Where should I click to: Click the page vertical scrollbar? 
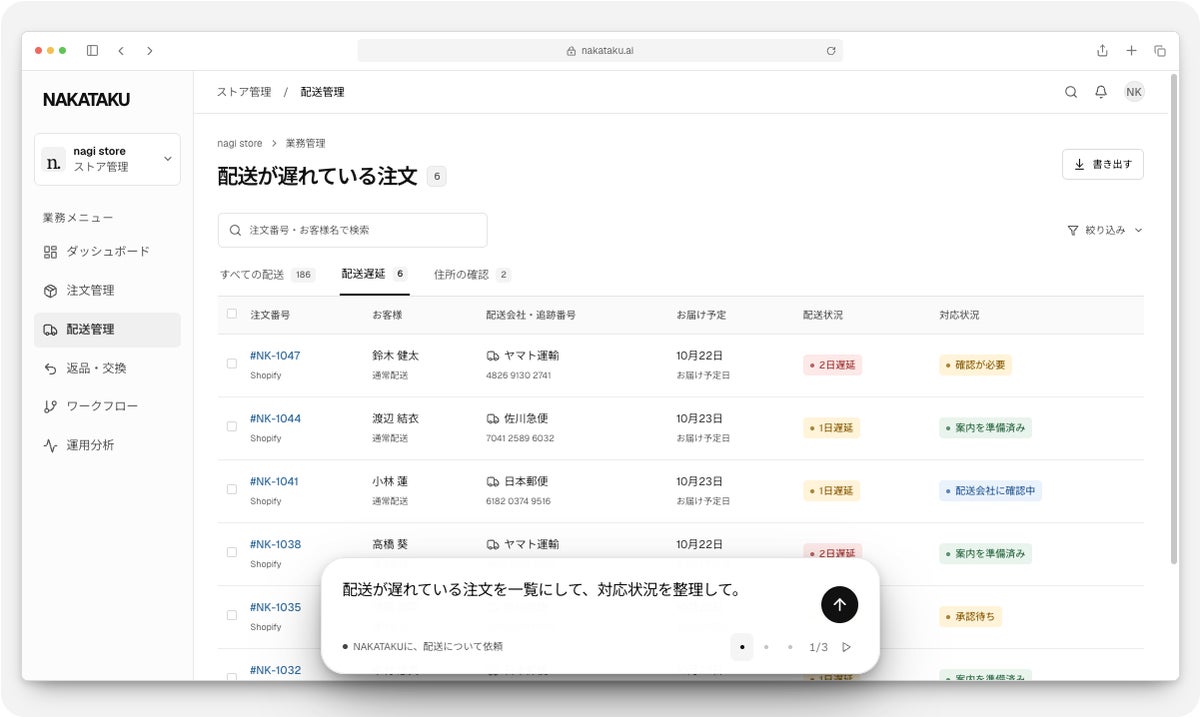tap(1173, 318)
